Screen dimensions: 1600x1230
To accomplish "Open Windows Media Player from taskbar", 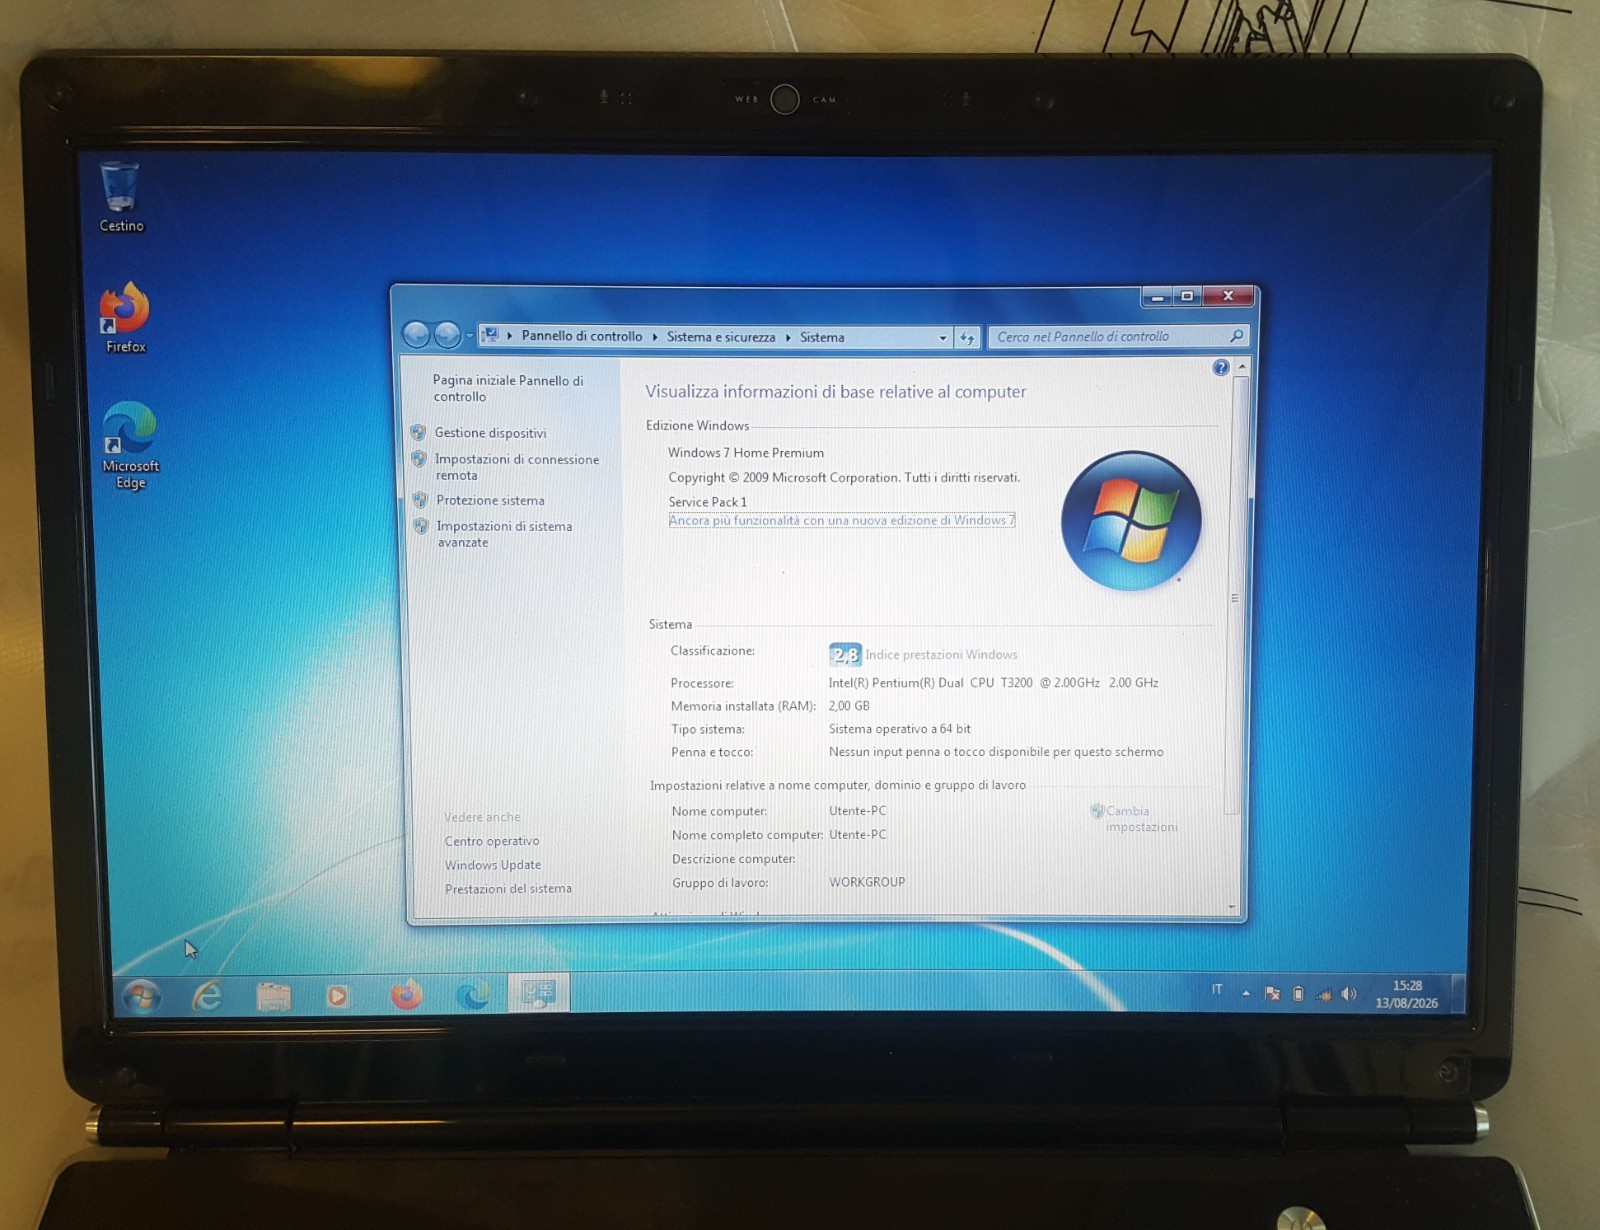I will pyautogui.click(x=338, y=995).
